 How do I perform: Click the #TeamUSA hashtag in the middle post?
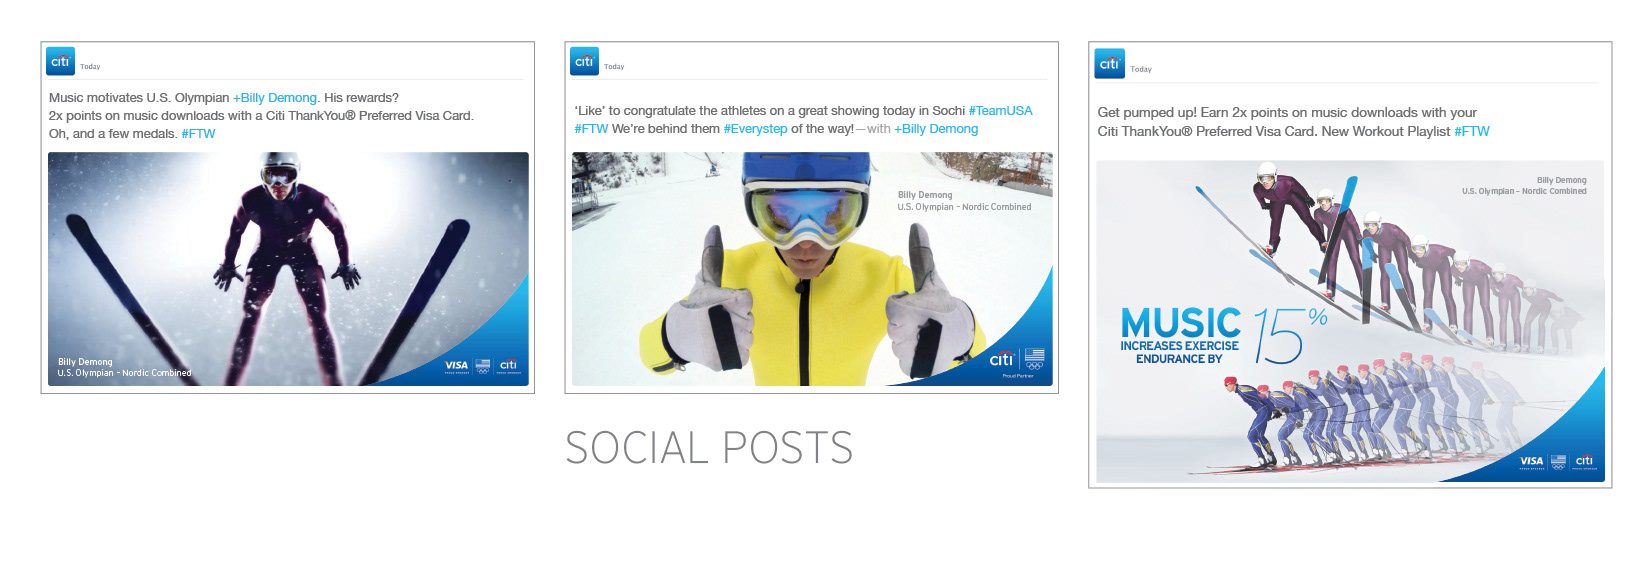click(x=1000, y=111)
